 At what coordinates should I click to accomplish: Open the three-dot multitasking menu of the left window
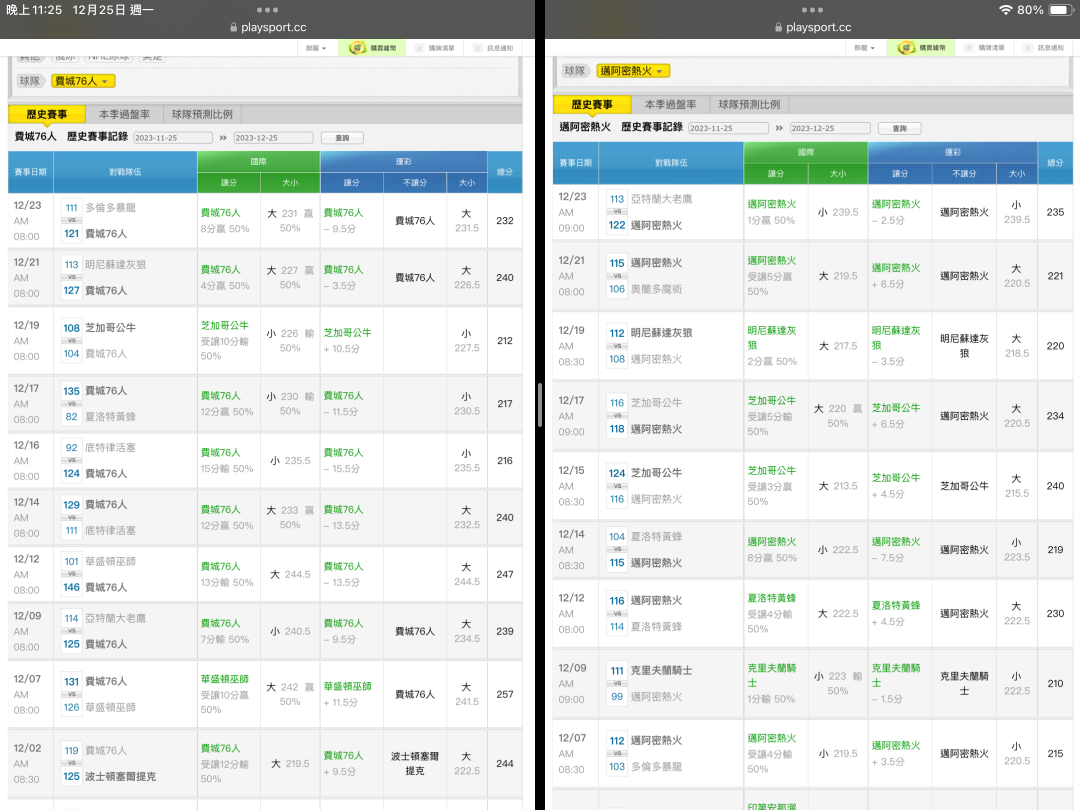267,10
